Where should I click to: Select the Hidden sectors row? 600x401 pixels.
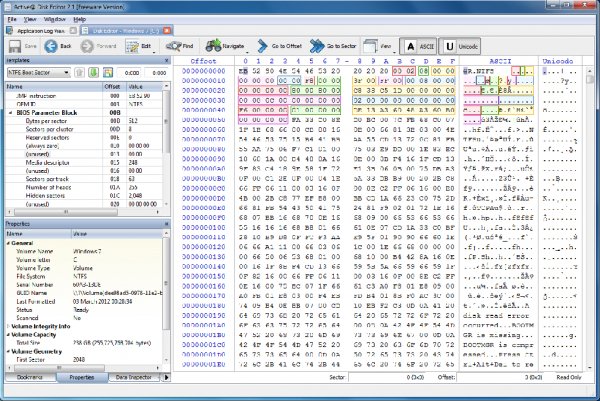click(84, 196)
